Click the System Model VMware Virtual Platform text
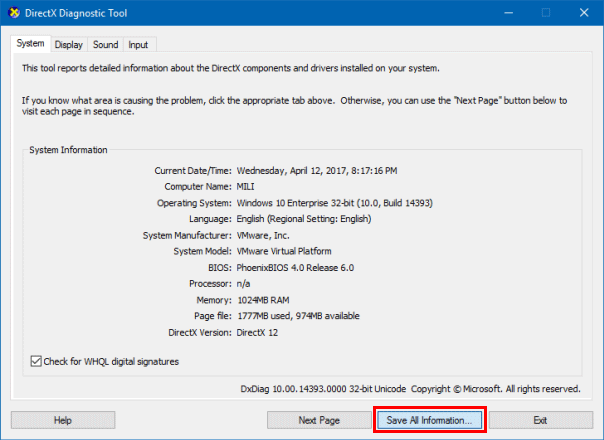This screenshot has width=604, height=440. [x=297, y=251]
